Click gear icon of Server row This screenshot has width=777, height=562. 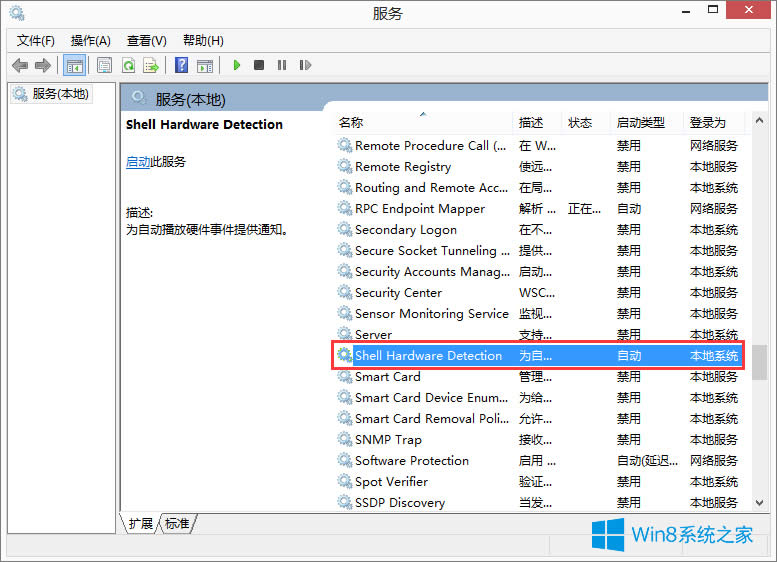[345, 334]
